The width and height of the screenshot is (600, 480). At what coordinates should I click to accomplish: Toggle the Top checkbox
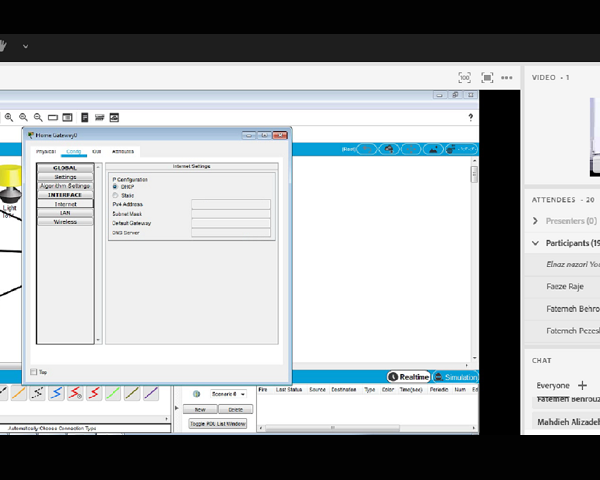pos(34,372)
